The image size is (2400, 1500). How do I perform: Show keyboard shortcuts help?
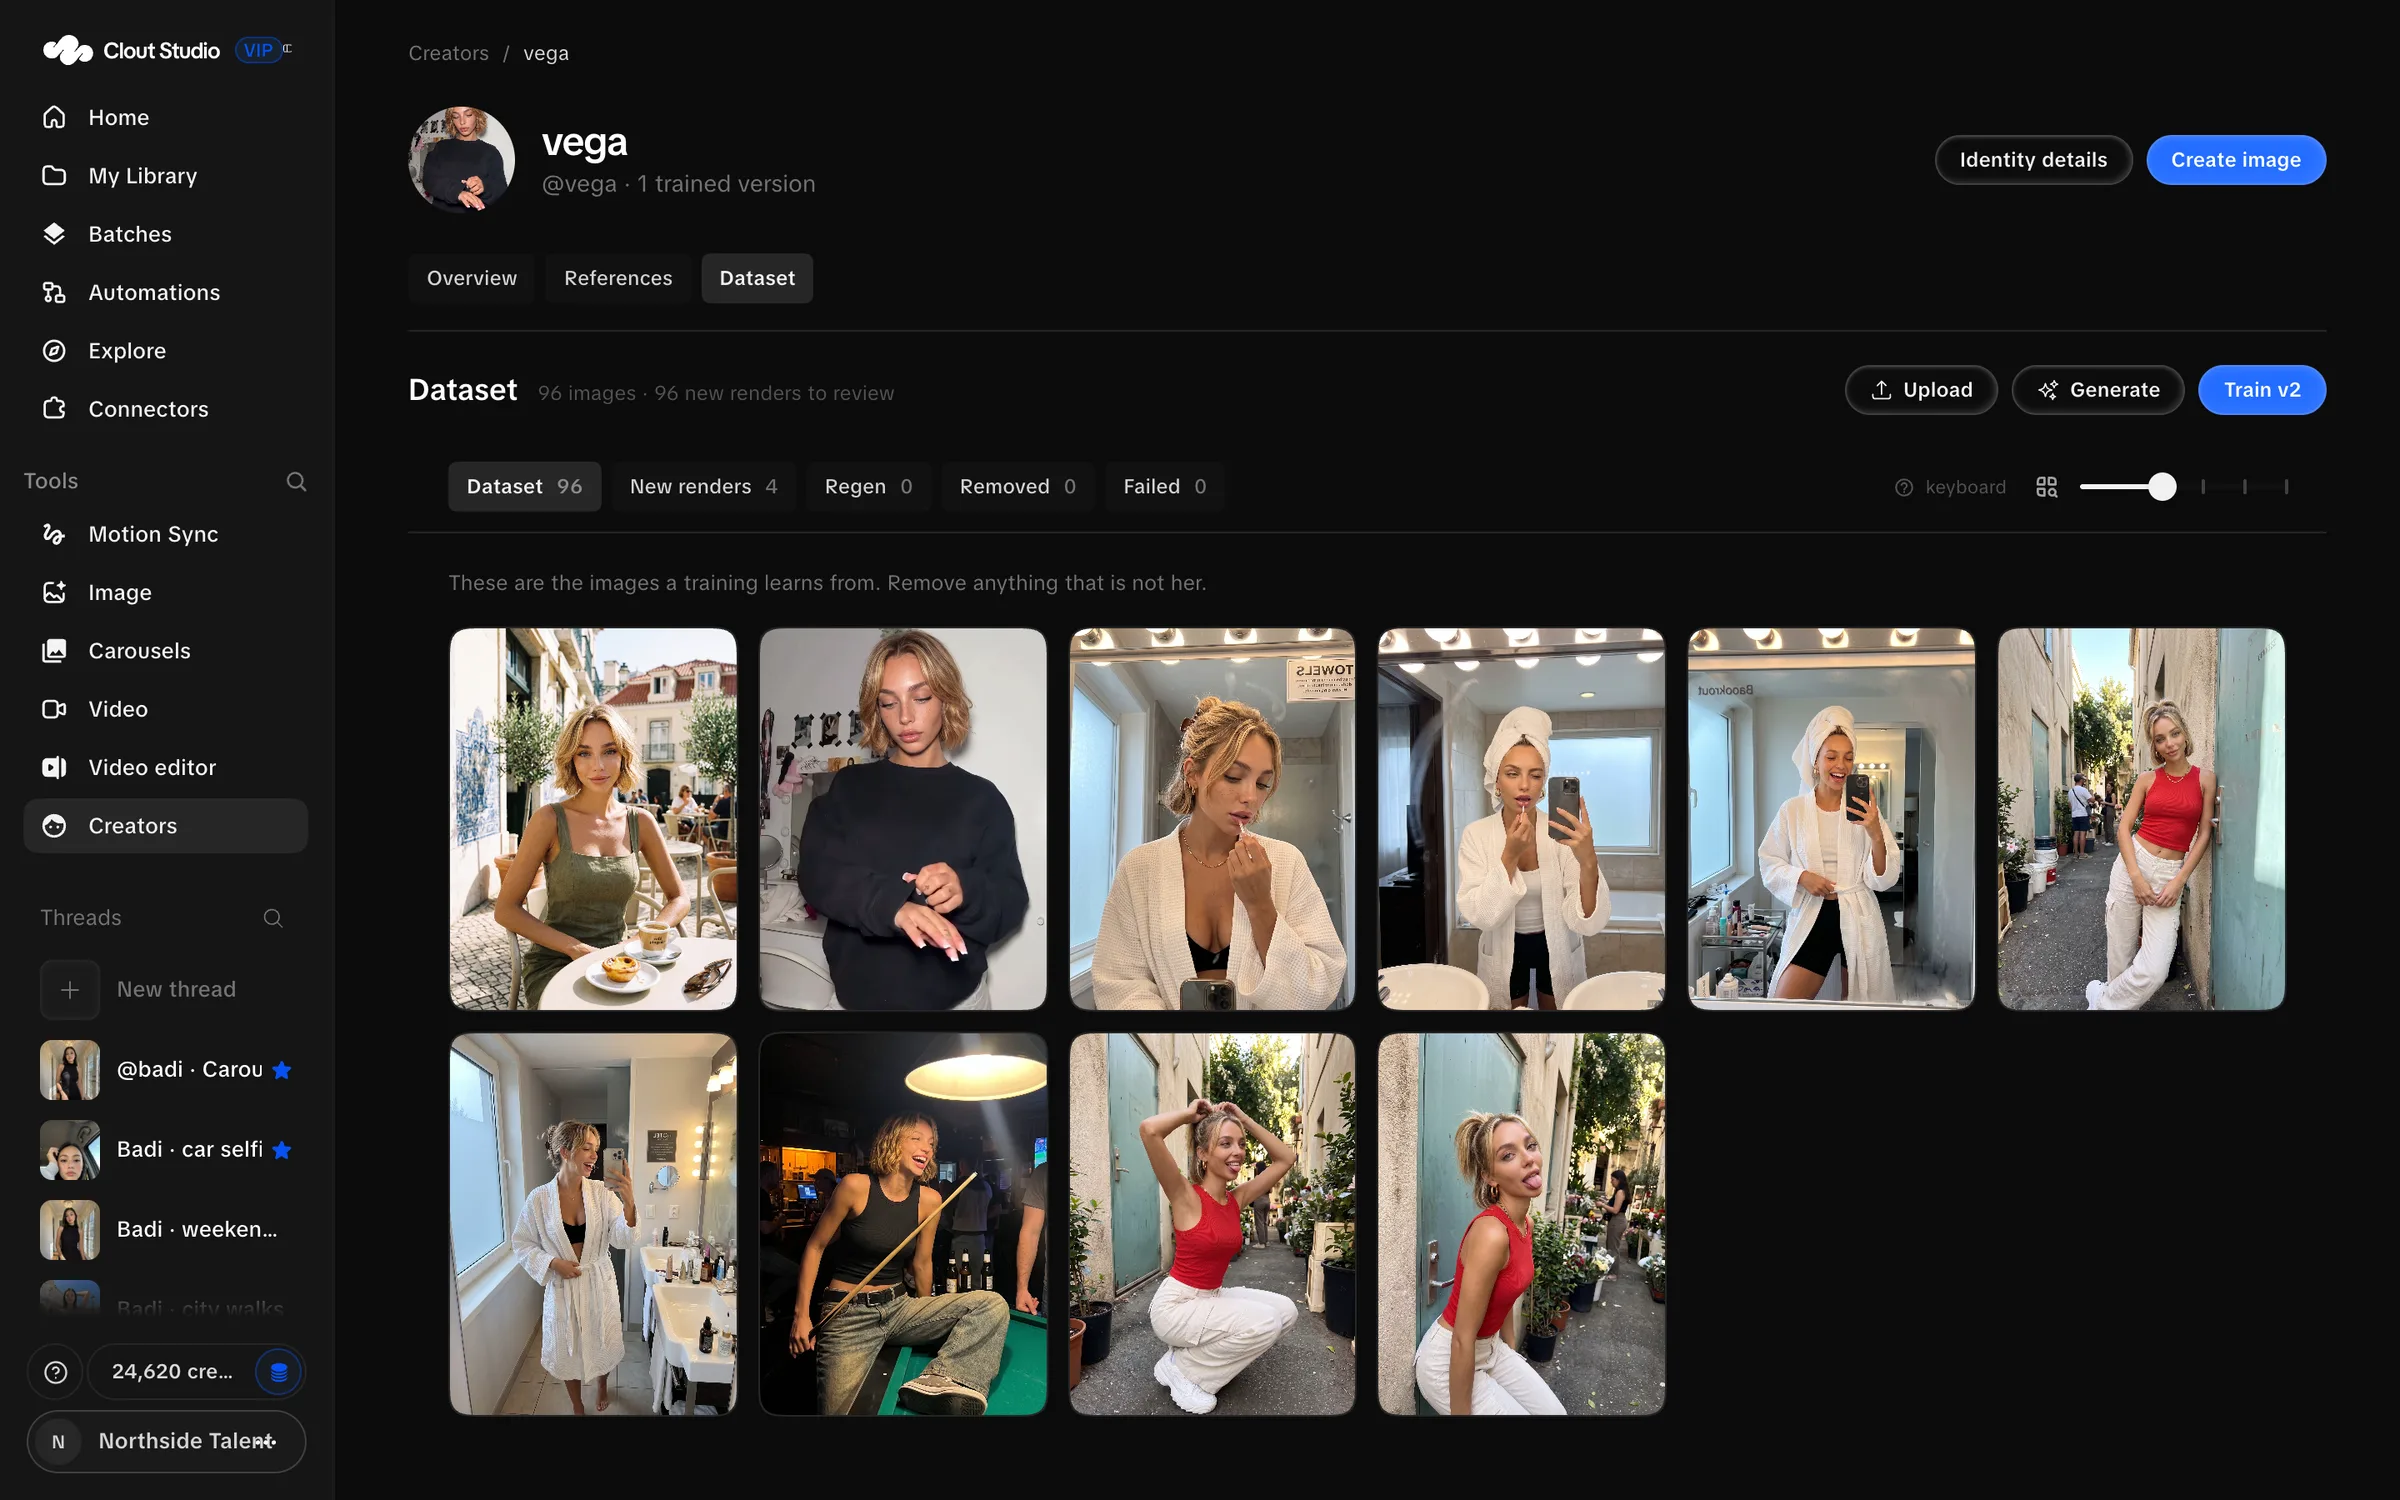pos(1950,487)
